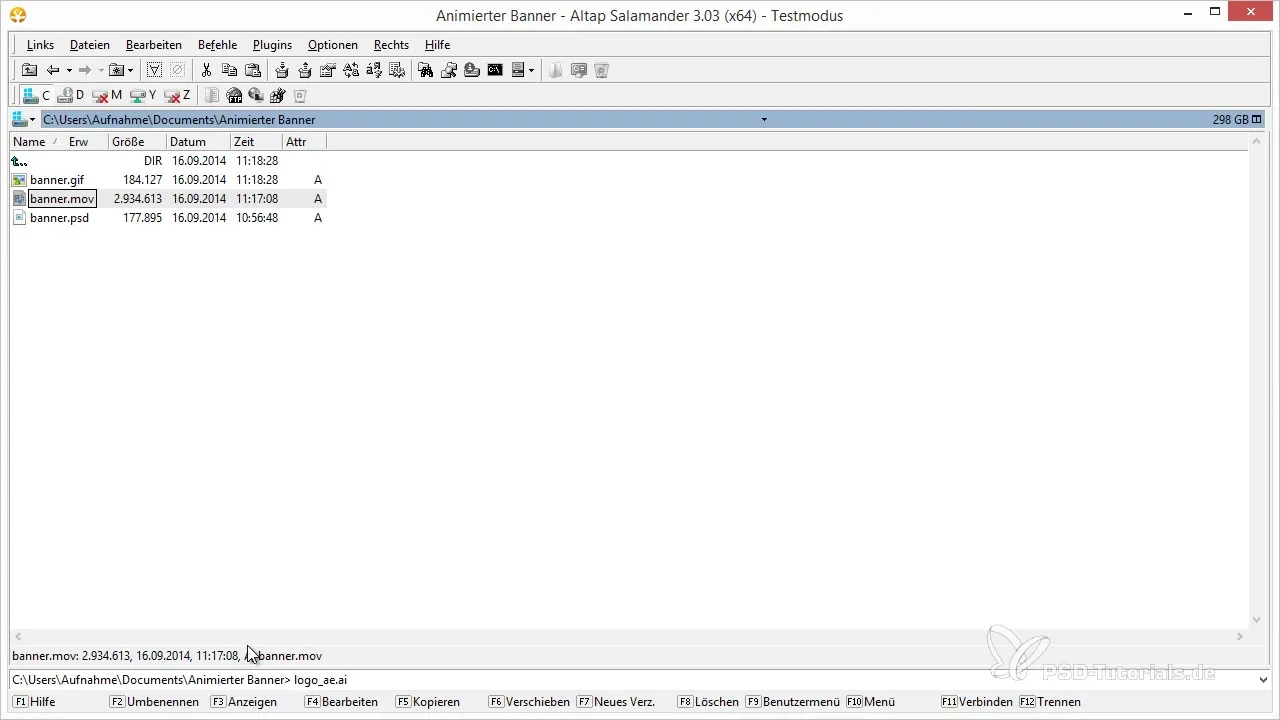This screenshot has height=720, width=1280.
Task: Open the Back history dropdown arrow
Action: (69, 70)
